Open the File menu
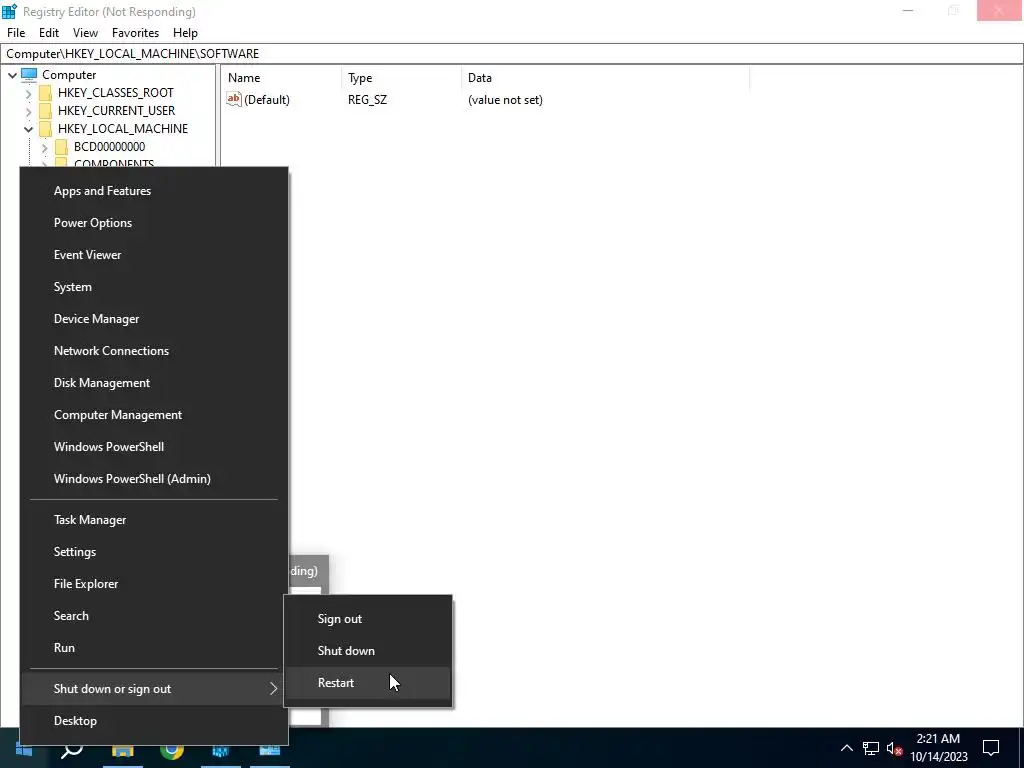This screenshot has width=1024, height=768. (16, 33)
